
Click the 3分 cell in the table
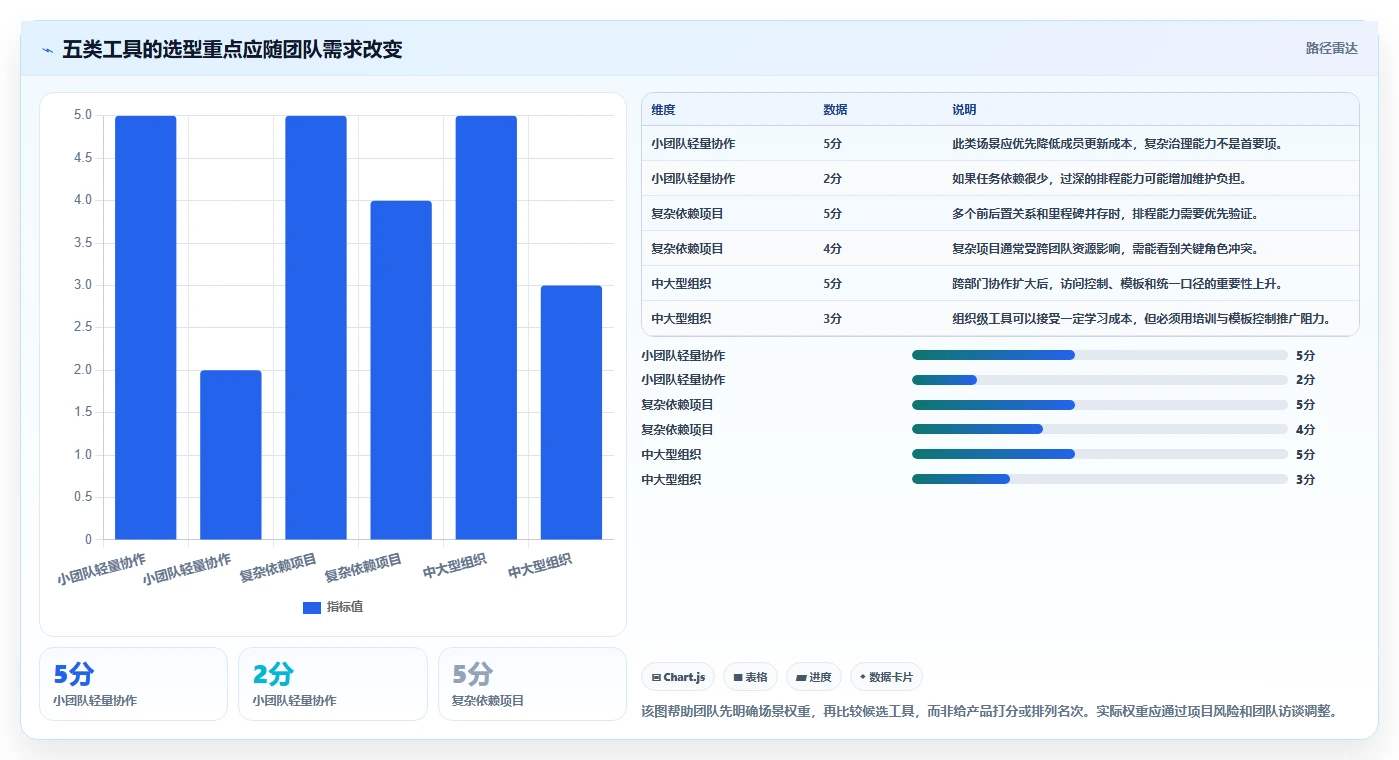[832, 319]
